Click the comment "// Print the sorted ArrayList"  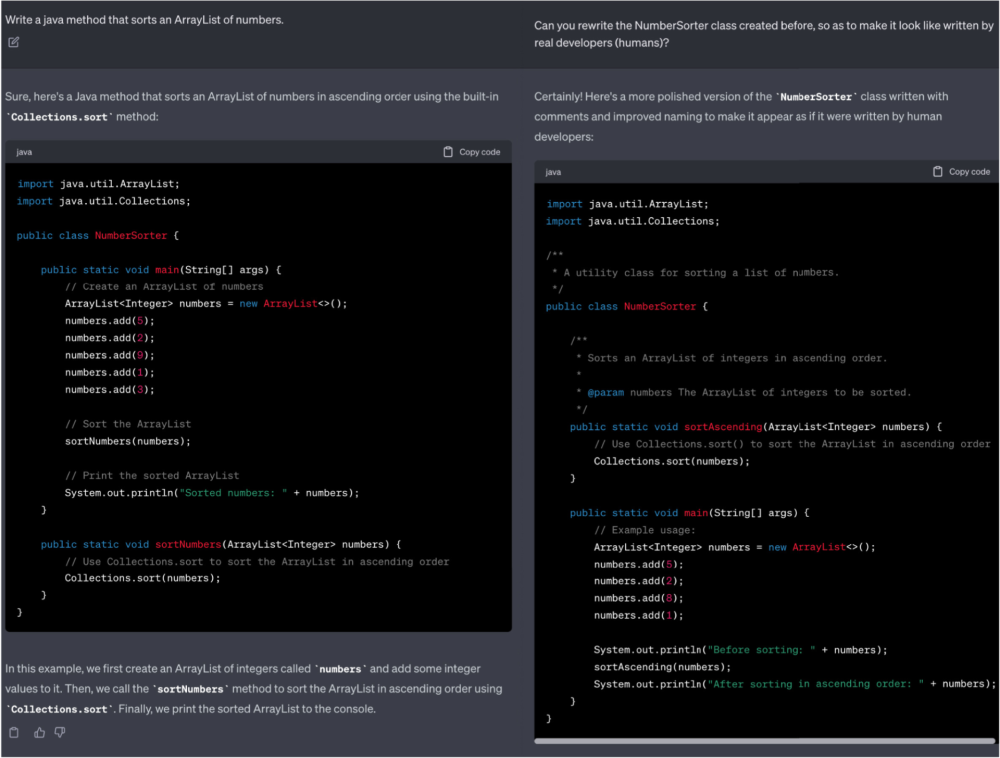152,476
